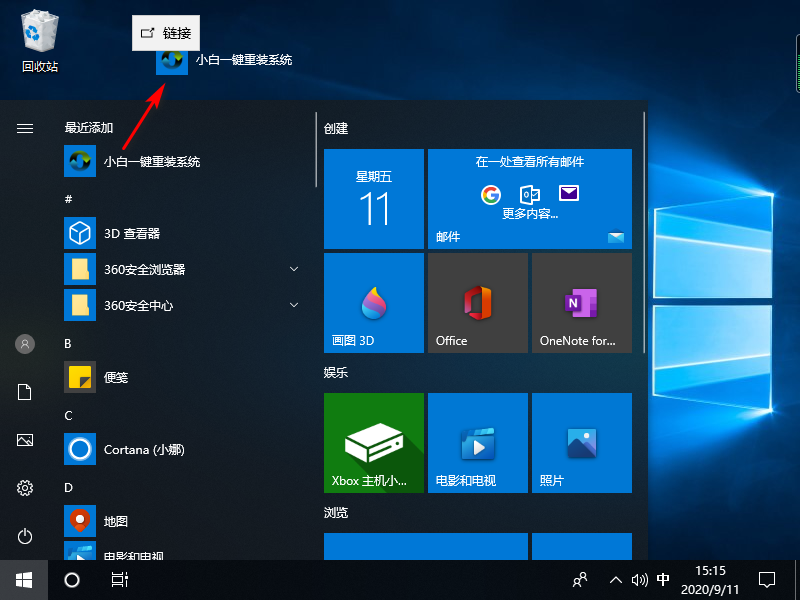Open the 电影和电视 tile
The image size is (800, 600).
point(478,443)
